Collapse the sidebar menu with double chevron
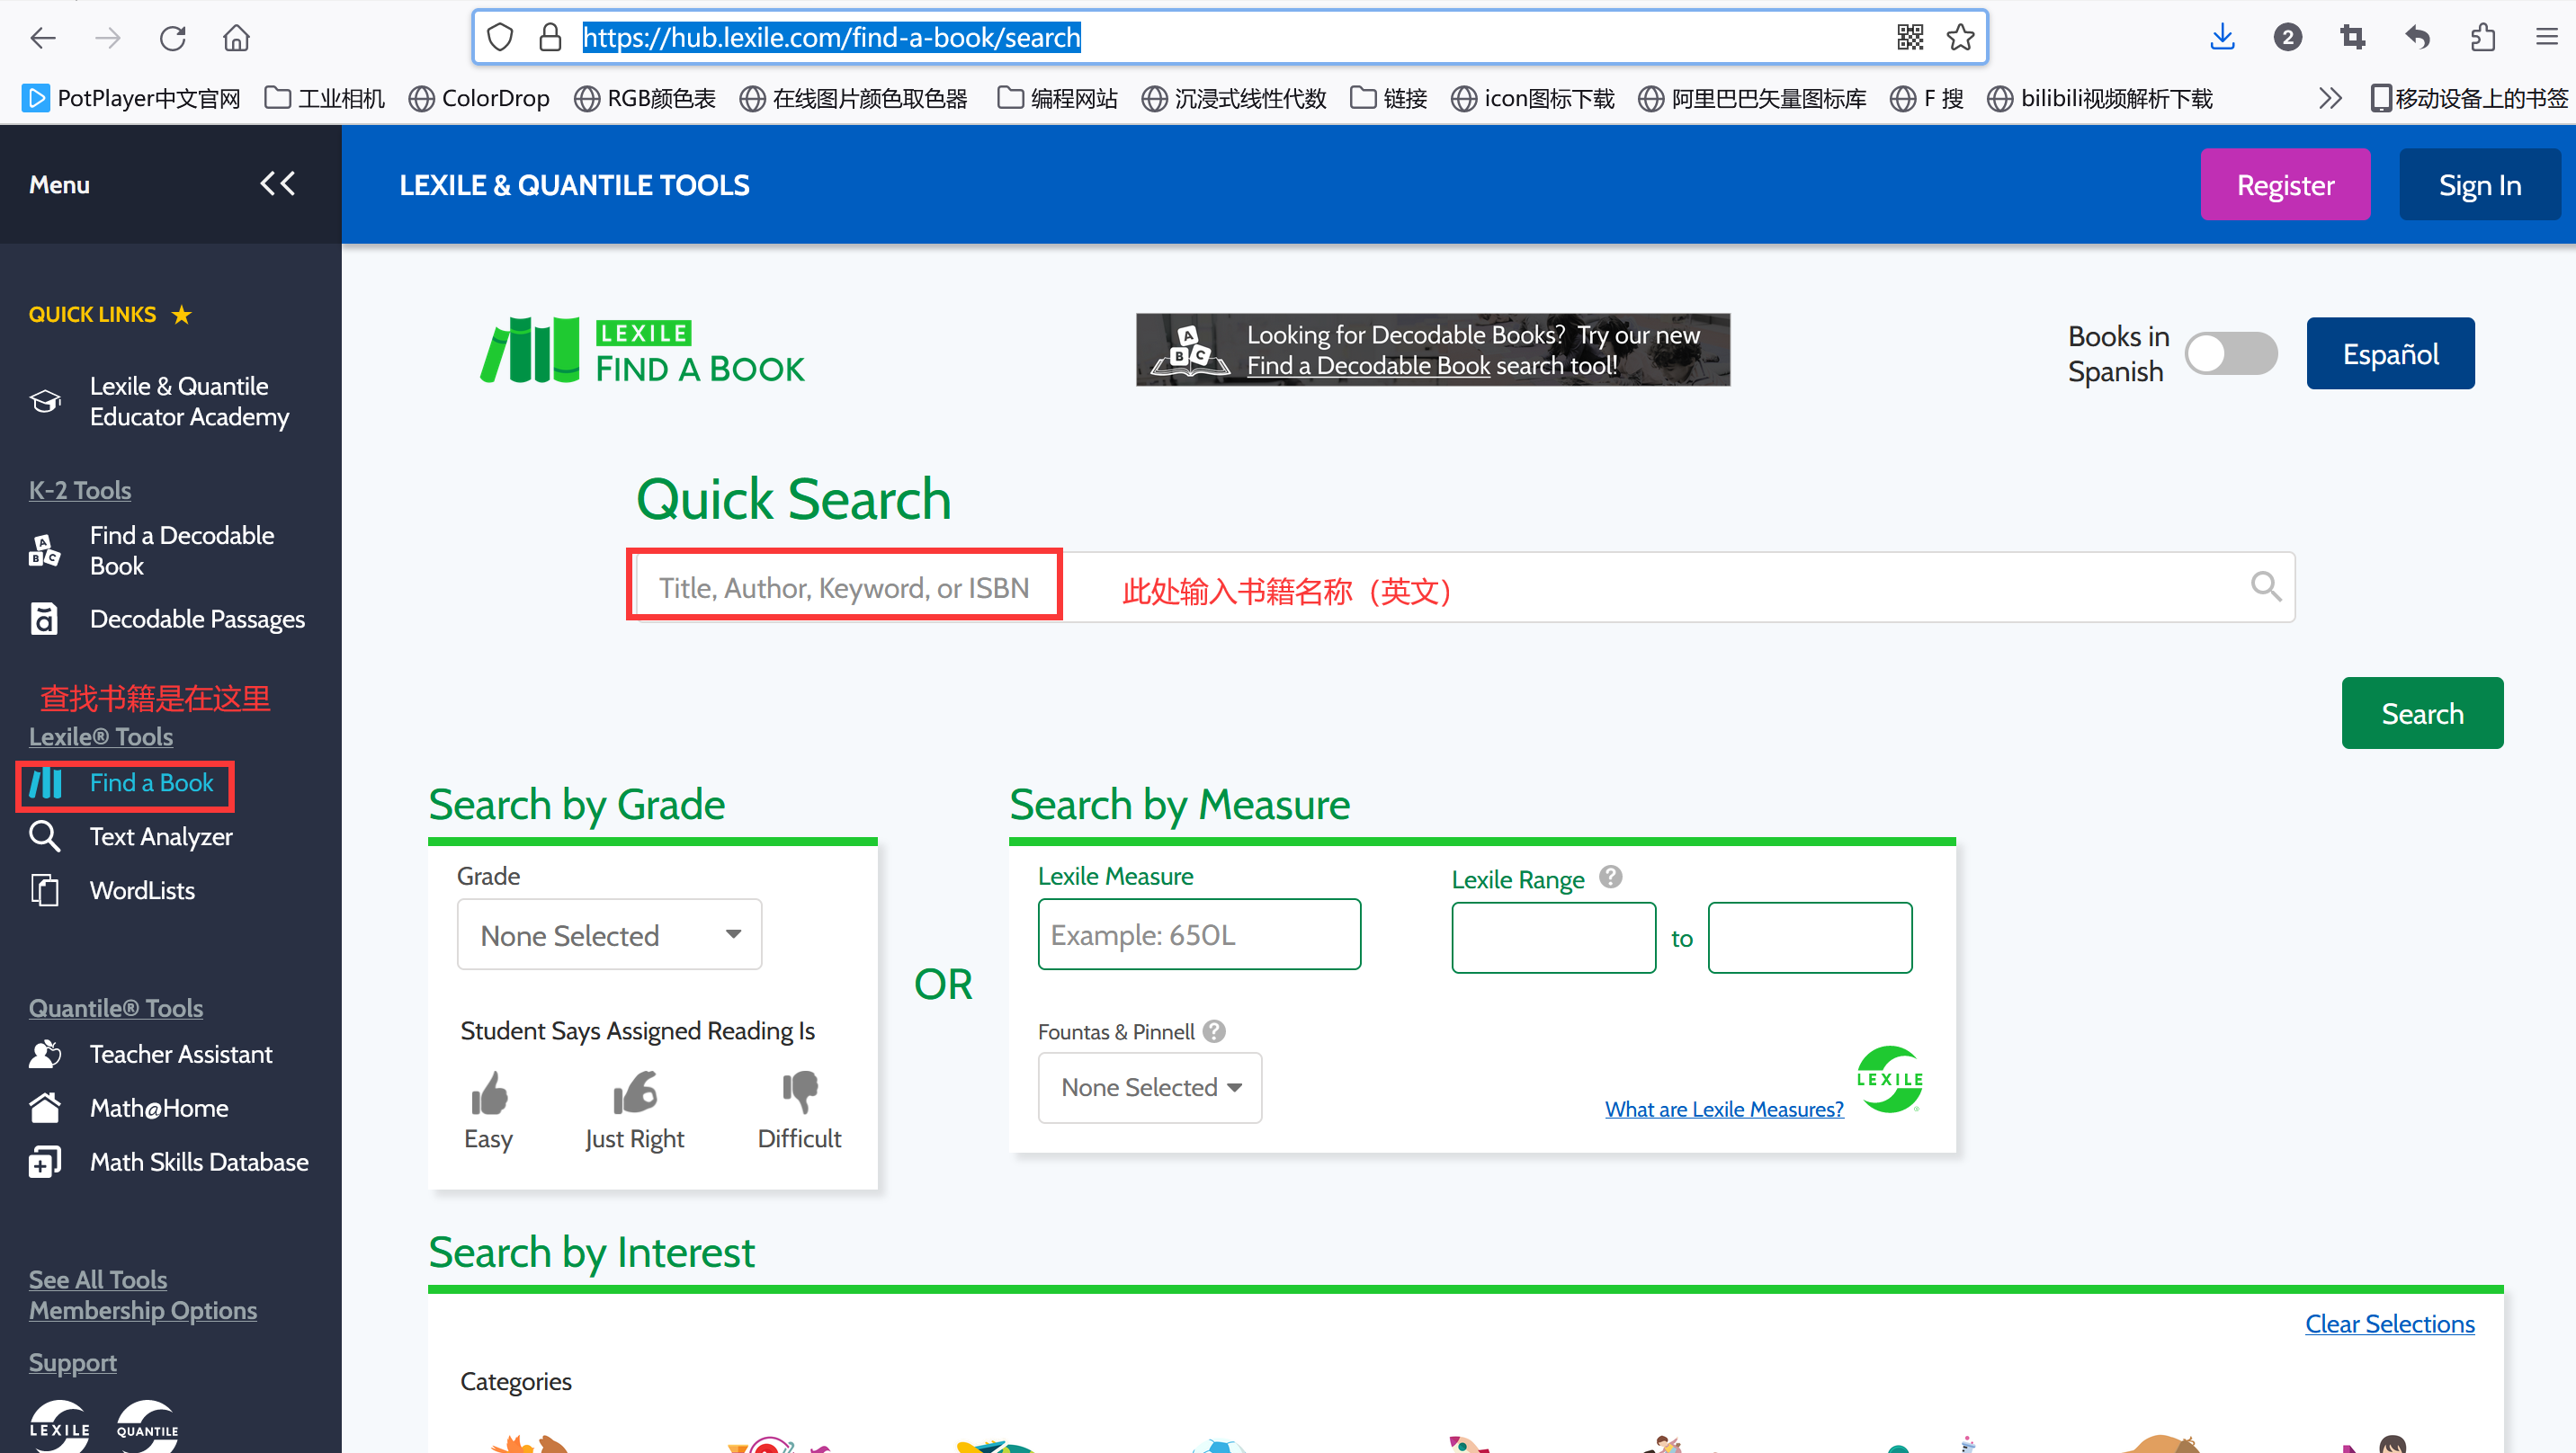The height and width of the screenshot is (1453, 2576). click(x=277, y=184)
